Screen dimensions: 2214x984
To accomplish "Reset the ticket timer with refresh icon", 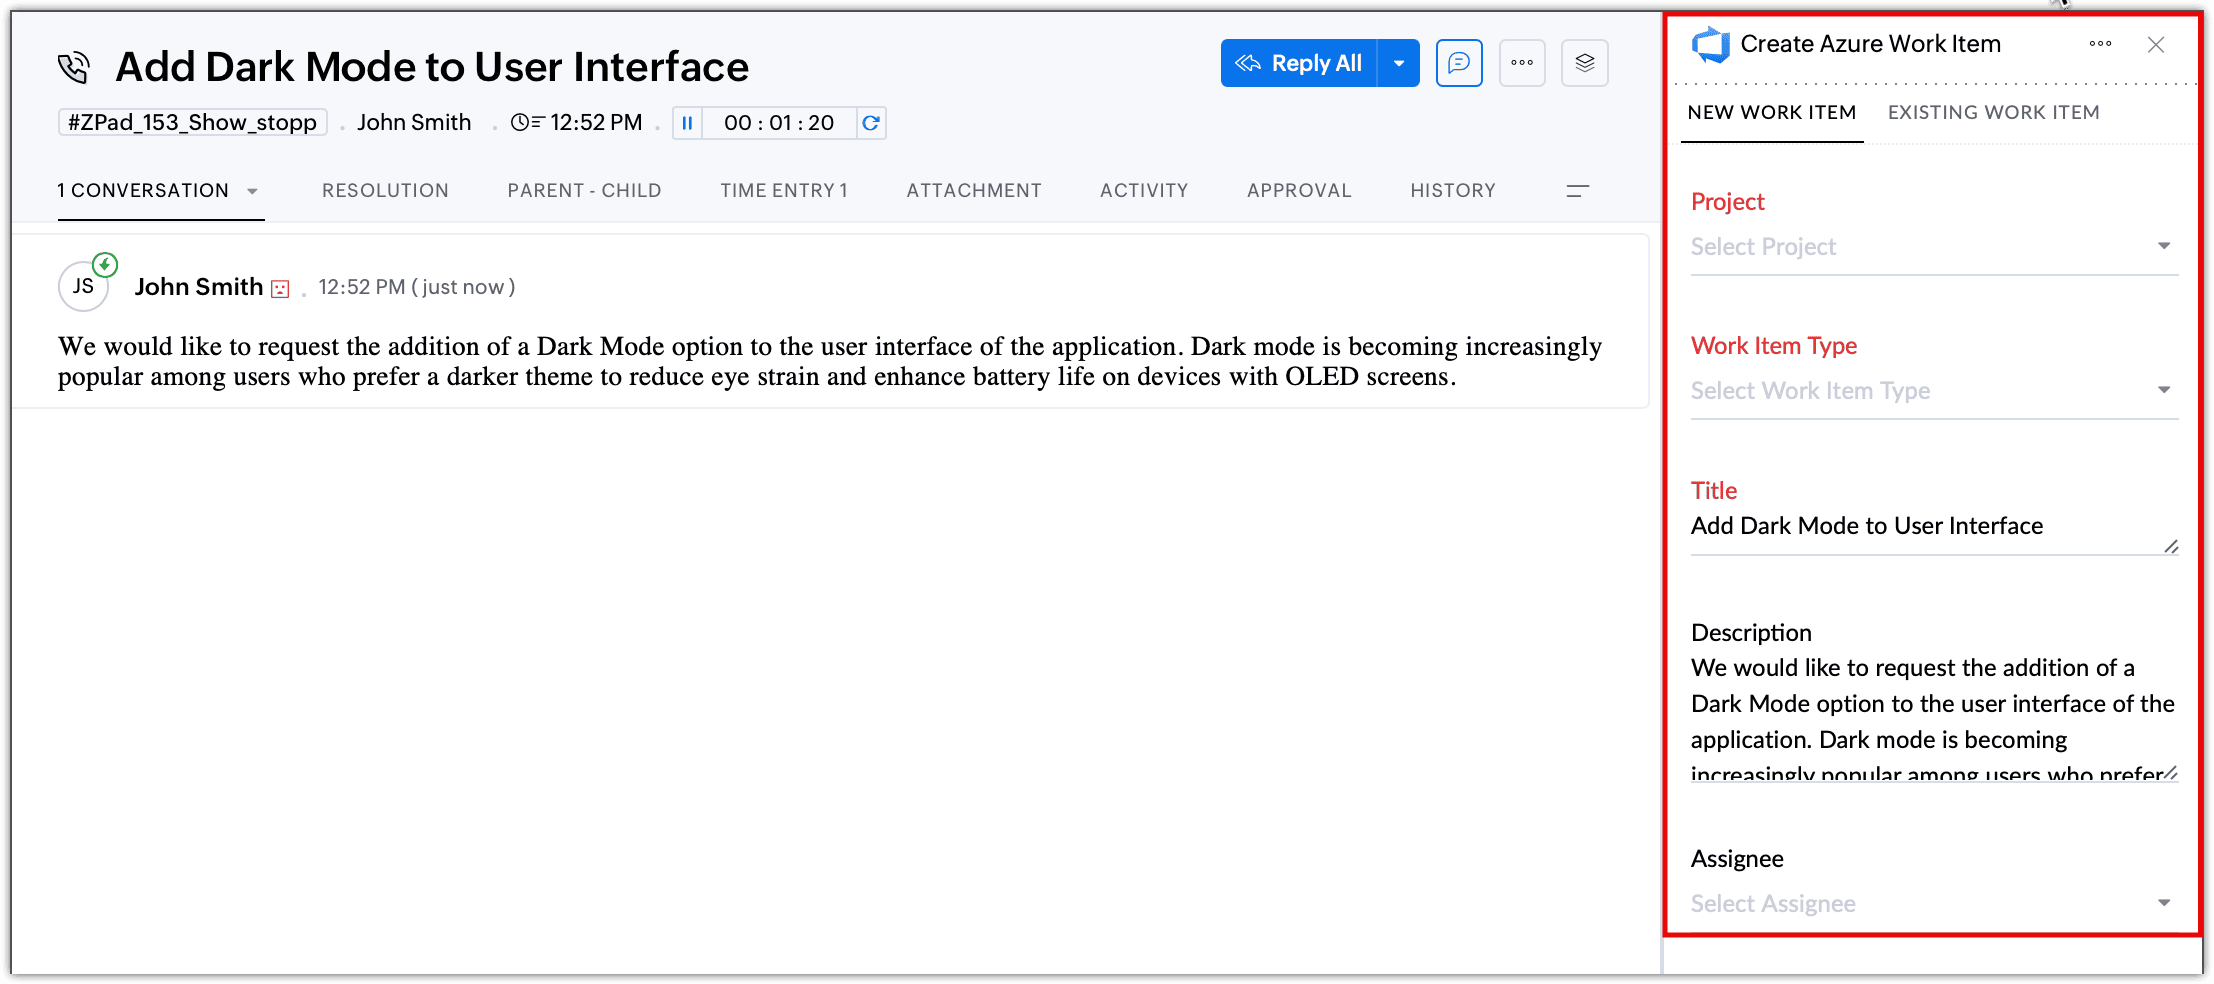I will [871, 123].
